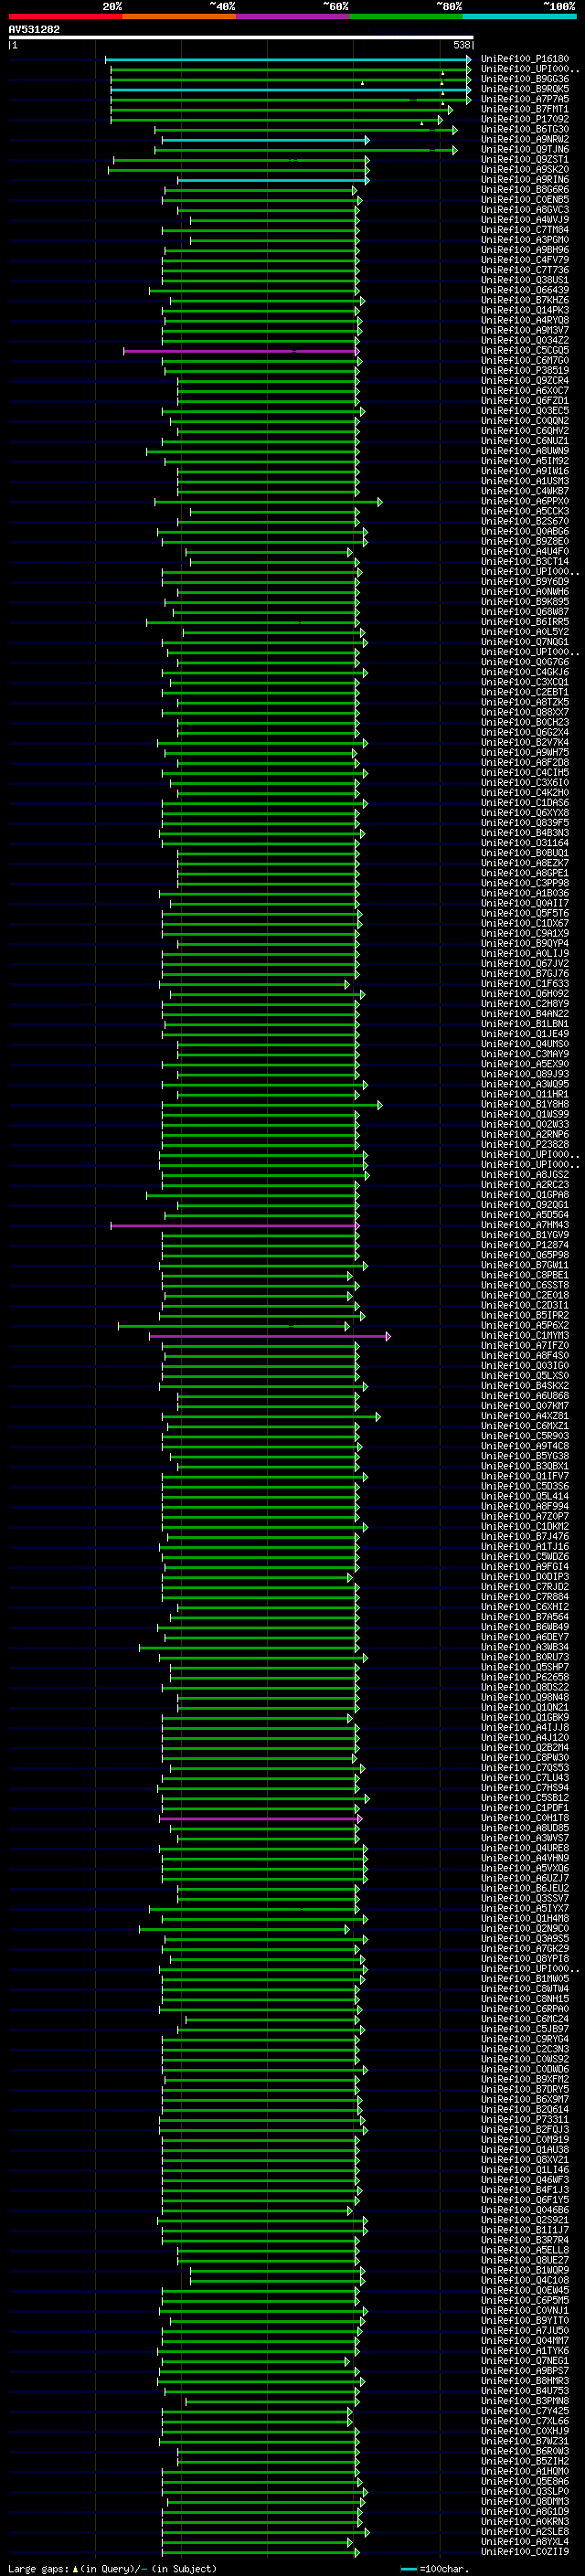Select the UniRef100_Q3SLP0 label

[x=525, y=2491]
